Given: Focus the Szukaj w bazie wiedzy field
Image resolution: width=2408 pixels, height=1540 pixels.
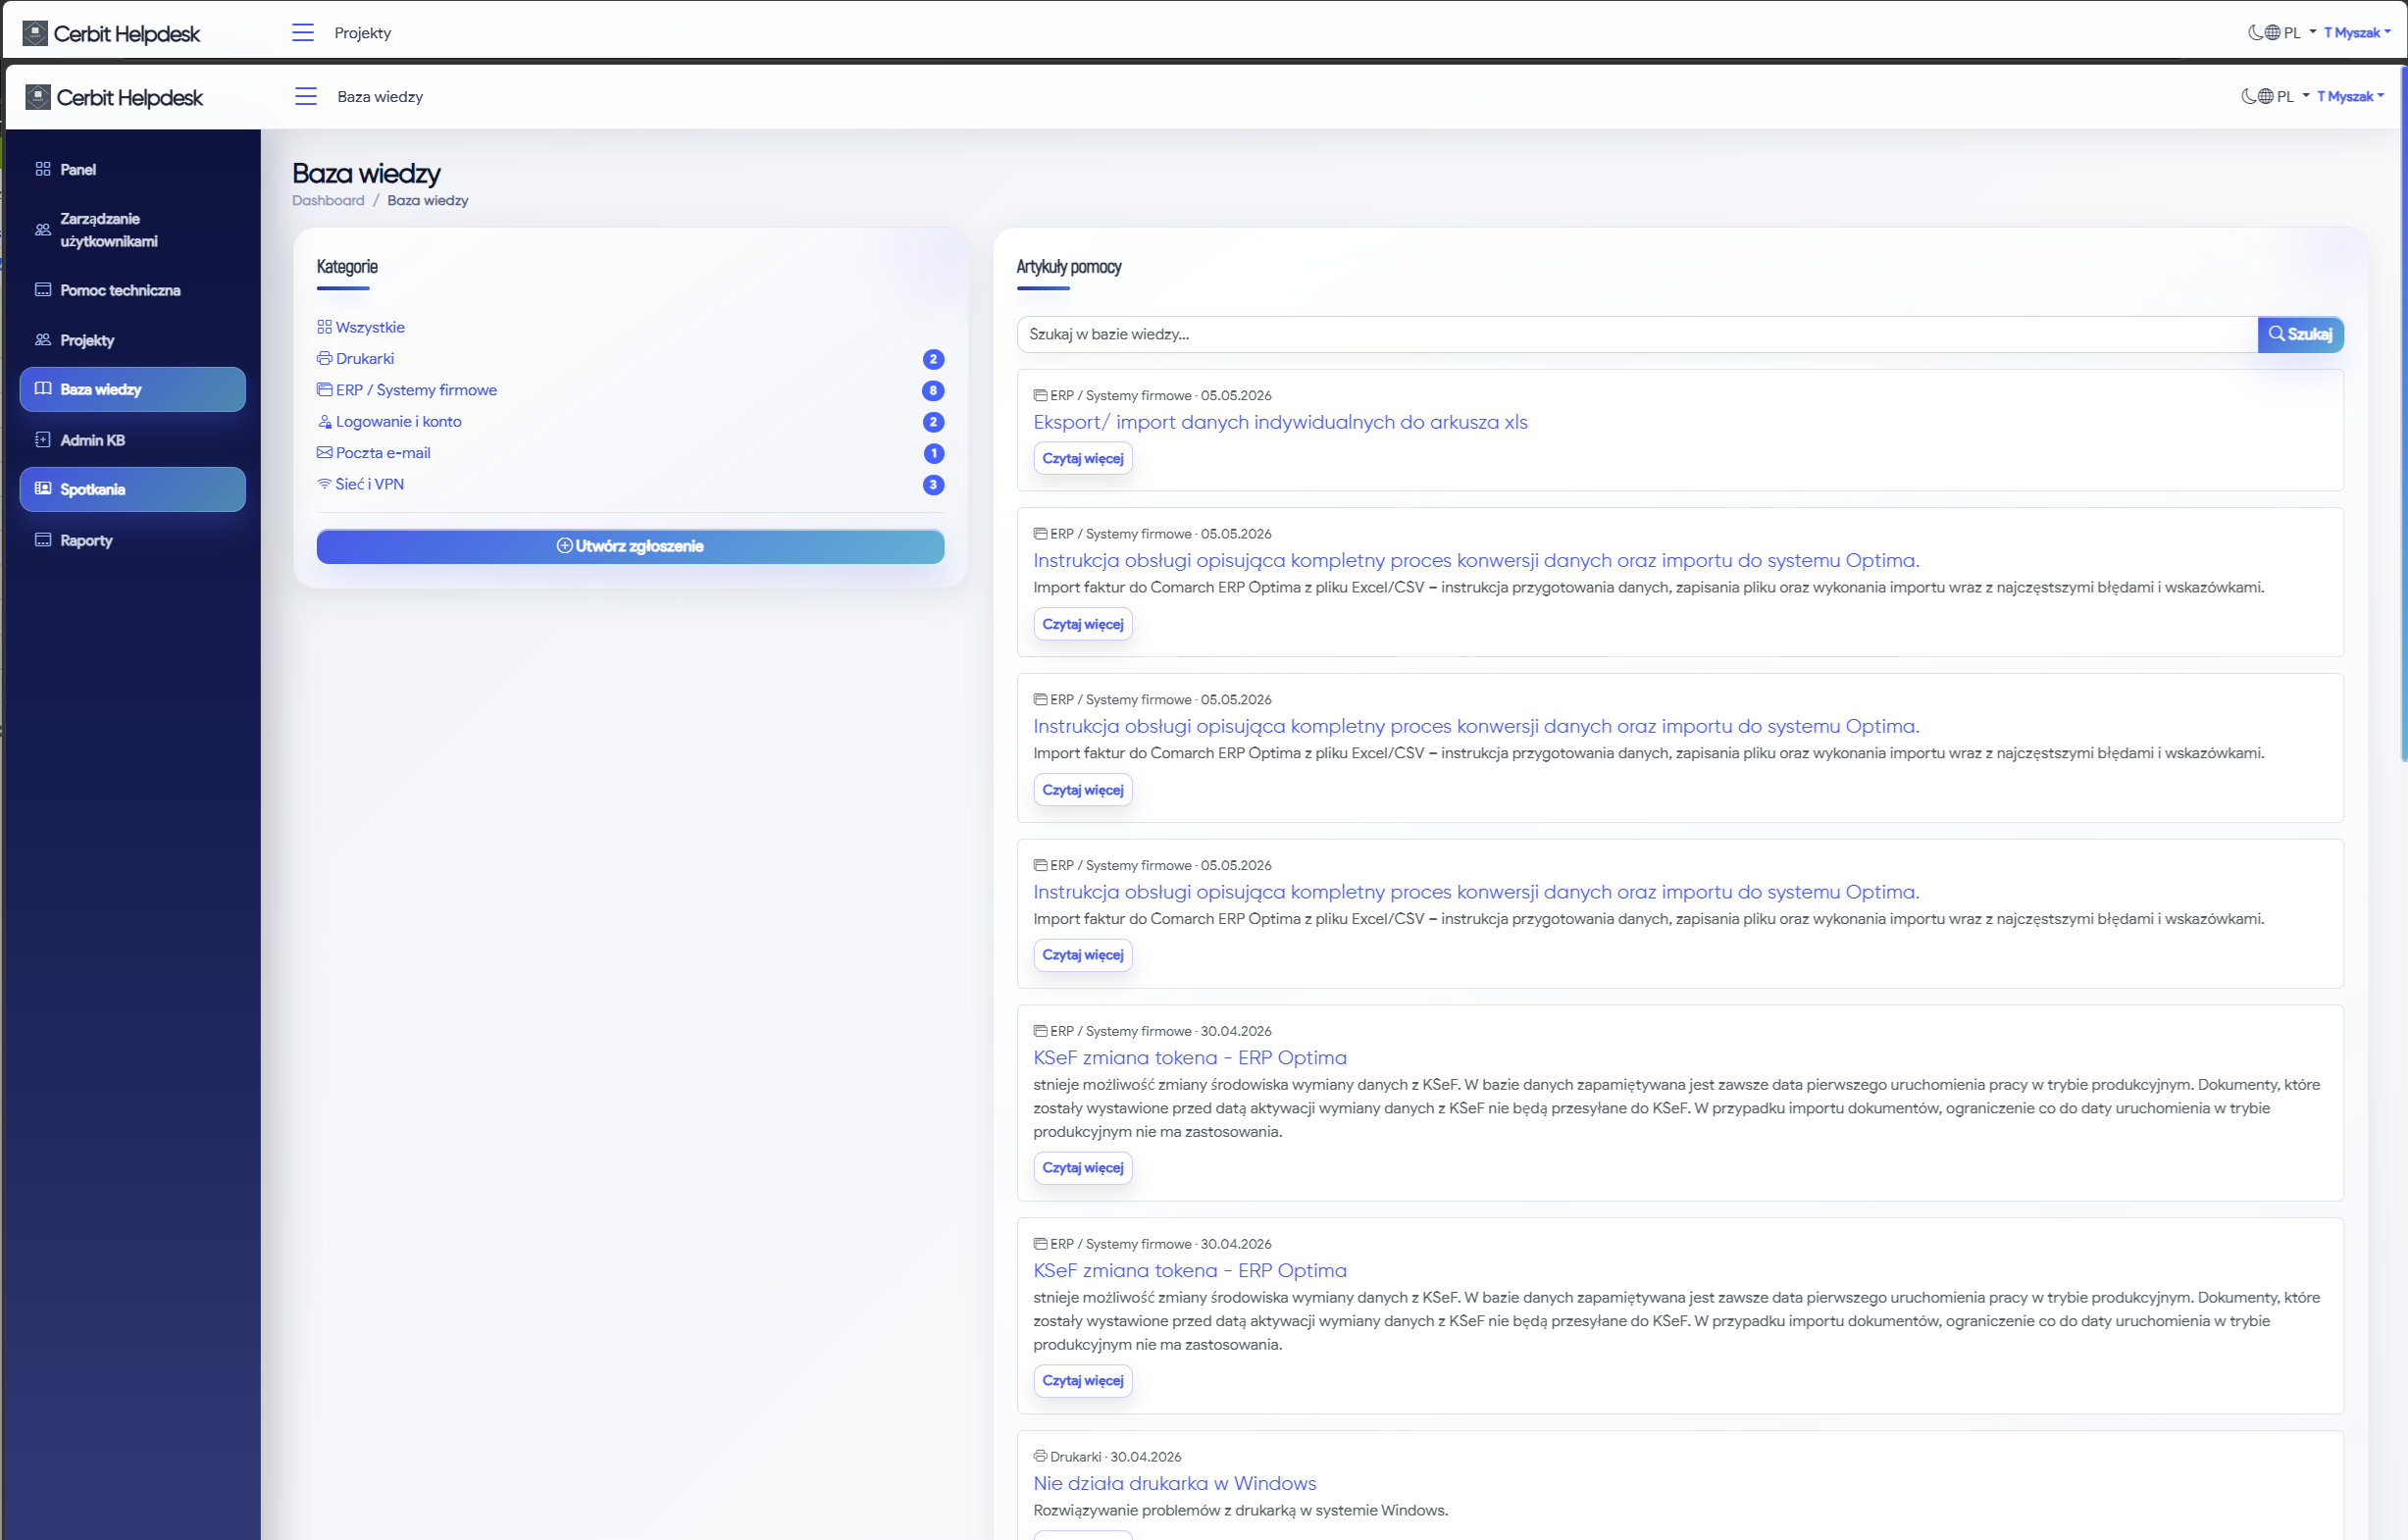Looking at the screenshot, I should coord(1637,334).
